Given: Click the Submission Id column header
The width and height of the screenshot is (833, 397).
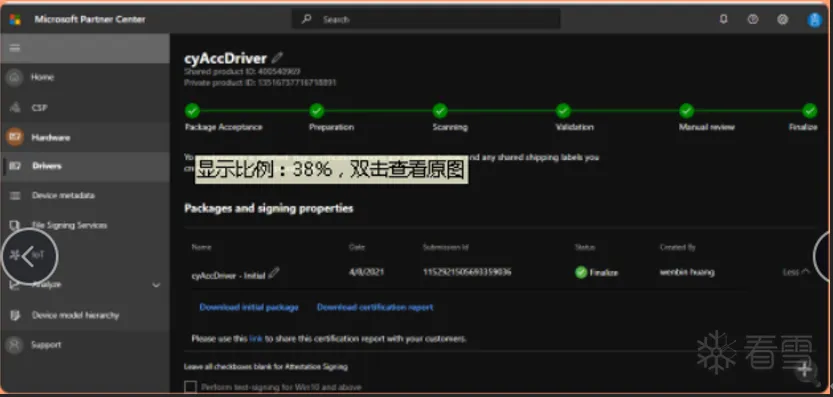Looking at the screenshot, I should click(446, 247).
